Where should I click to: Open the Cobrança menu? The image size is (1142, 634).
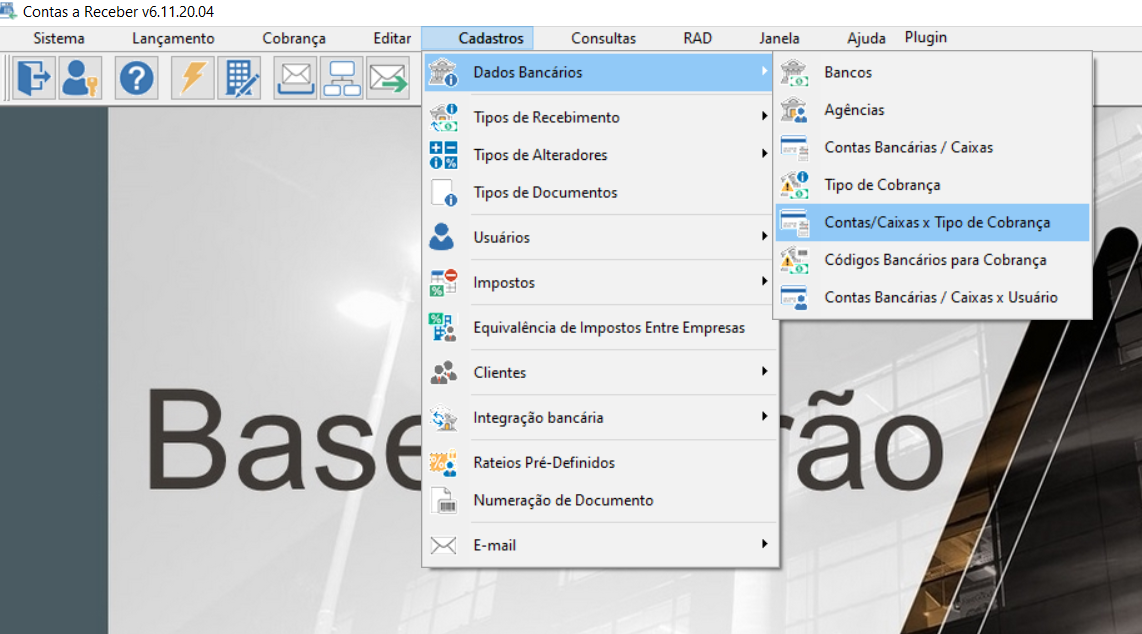pos(294,39)
